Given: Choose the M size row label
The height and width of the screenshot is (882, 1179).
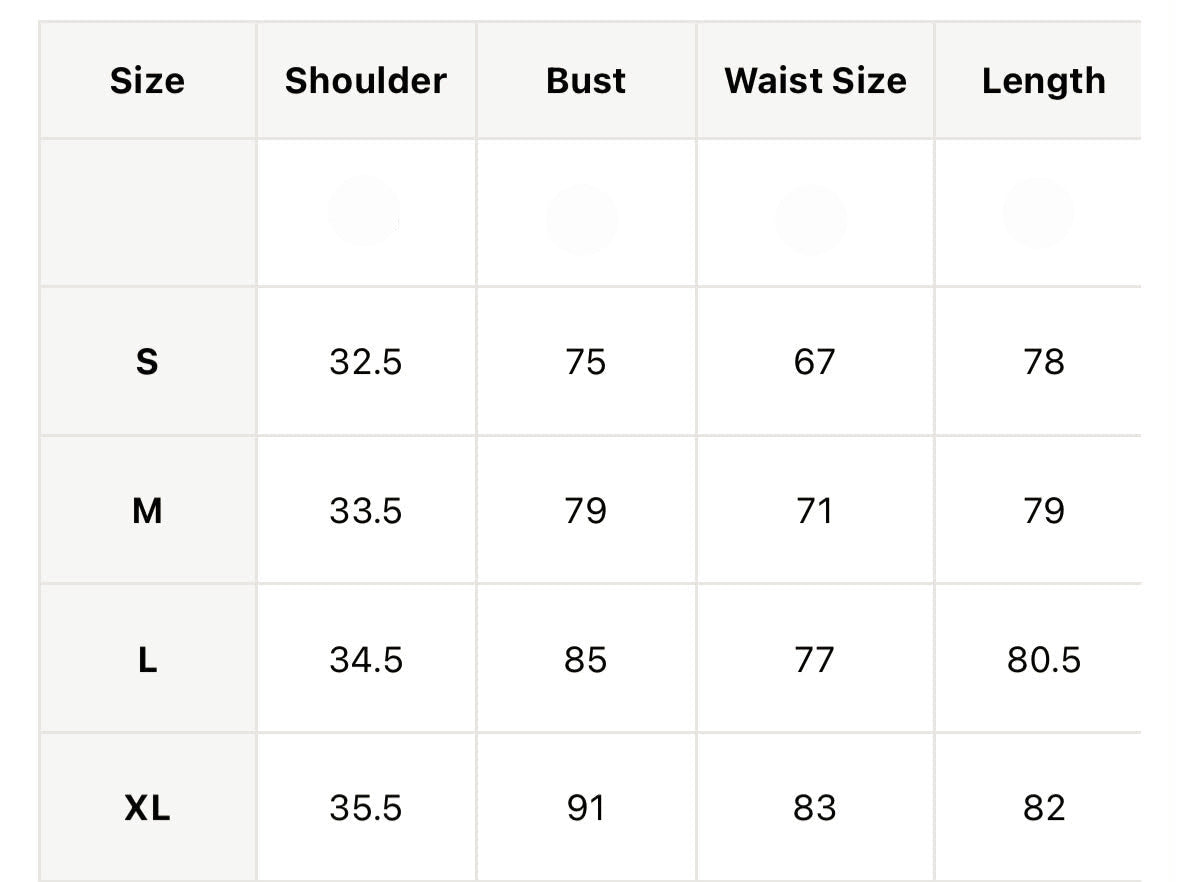Looking at the screenshot, I should point(147,511).
